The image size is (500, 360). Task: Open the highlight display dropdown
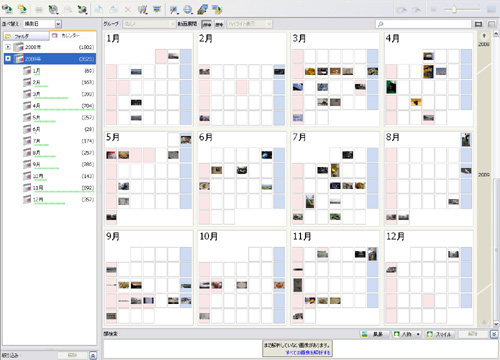(x=249, y=24)
